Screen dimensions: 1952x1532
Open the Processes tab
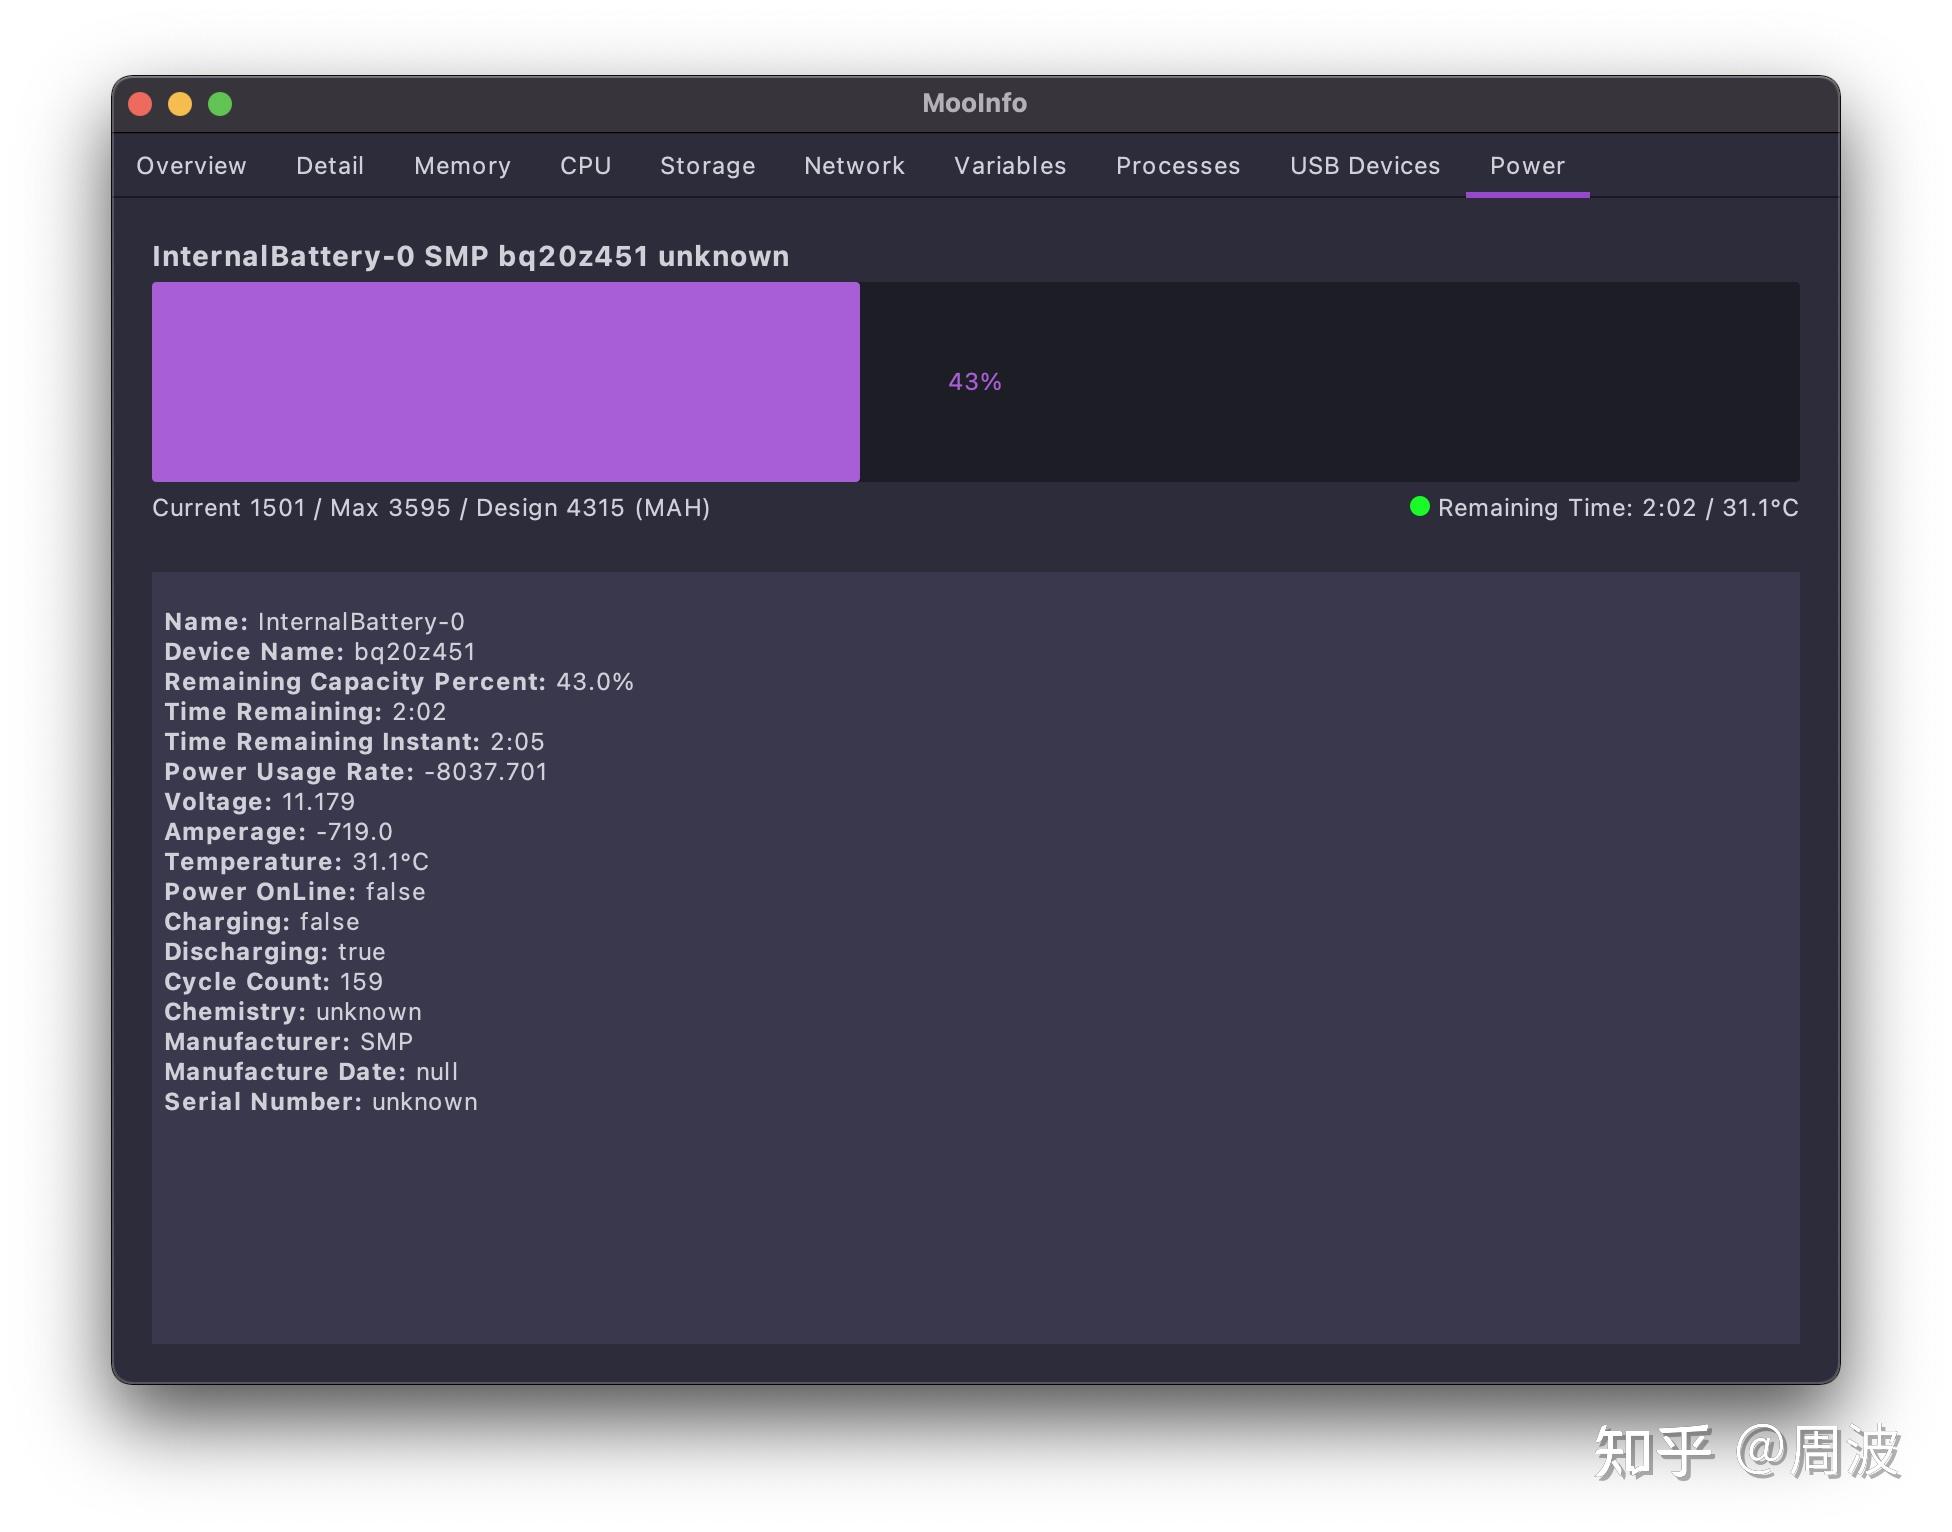1177,166
